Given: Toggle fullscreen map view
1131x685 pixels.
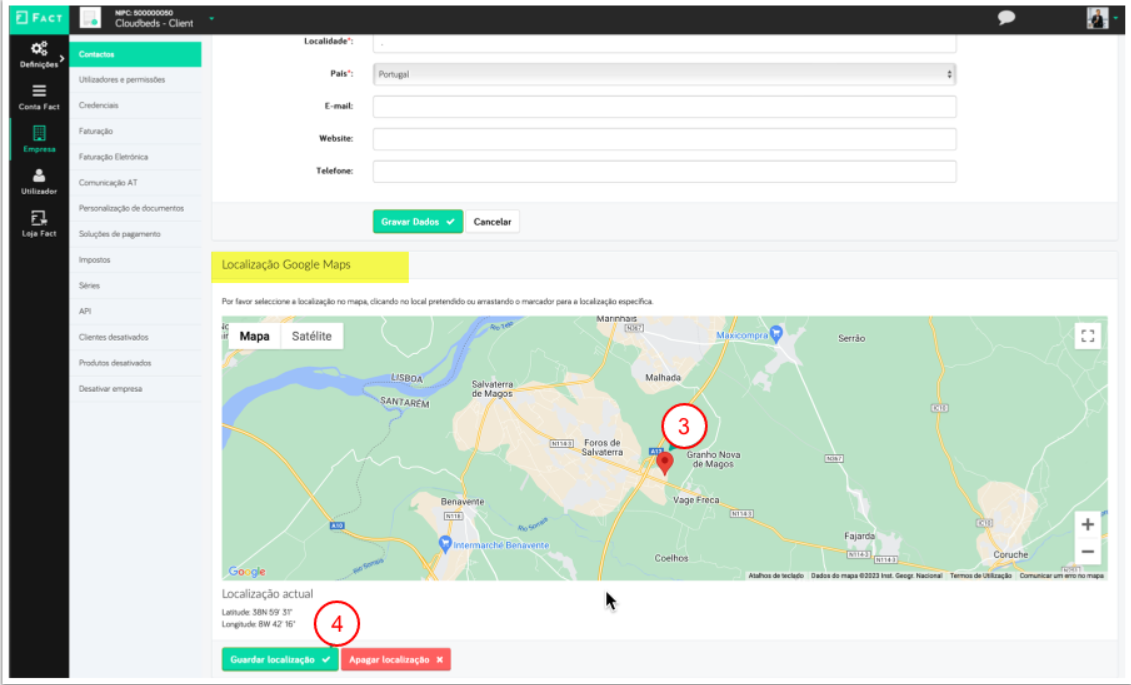Looking at the screenshot, I should click(x=1088, y=336).
